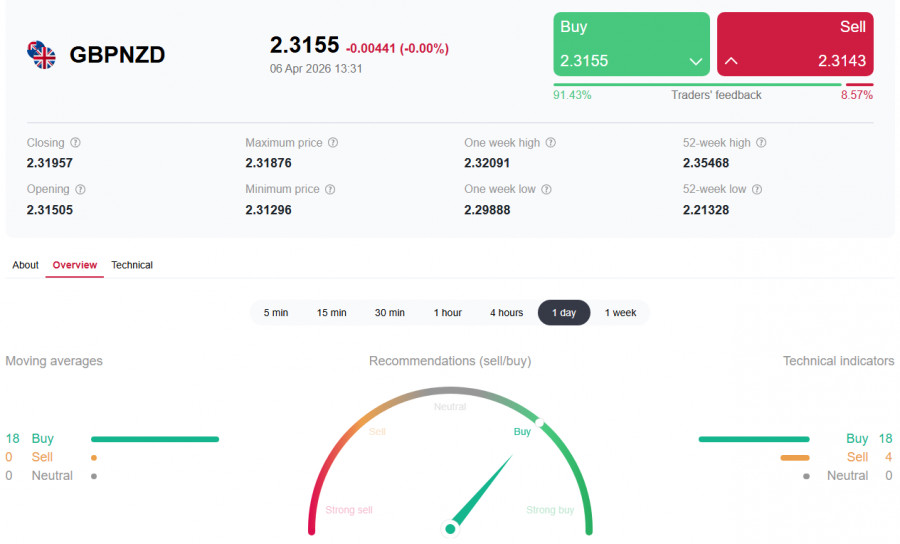Select the 1 week timeframe
The width and height of the screenshot is (900, 544).
tap(620, 313)
